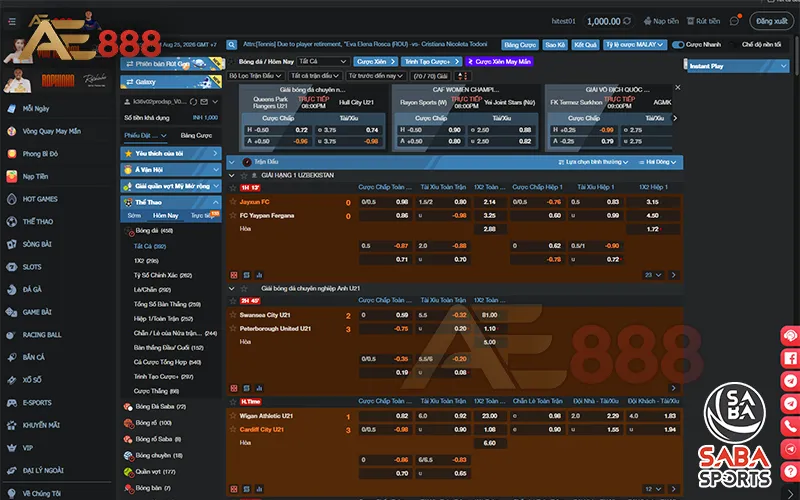Switch to the Trực tiếp live tab
The width and height of the screenshot is (800, 500).
[x=203, y=215]
